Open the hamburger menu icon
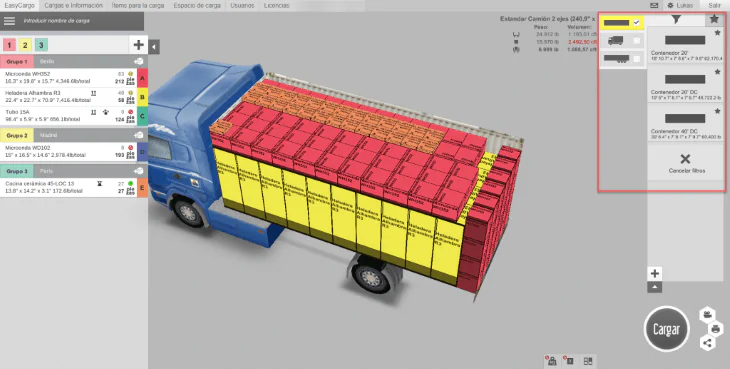This screenshot has width=730, height=369. click(x=9, y=21)
